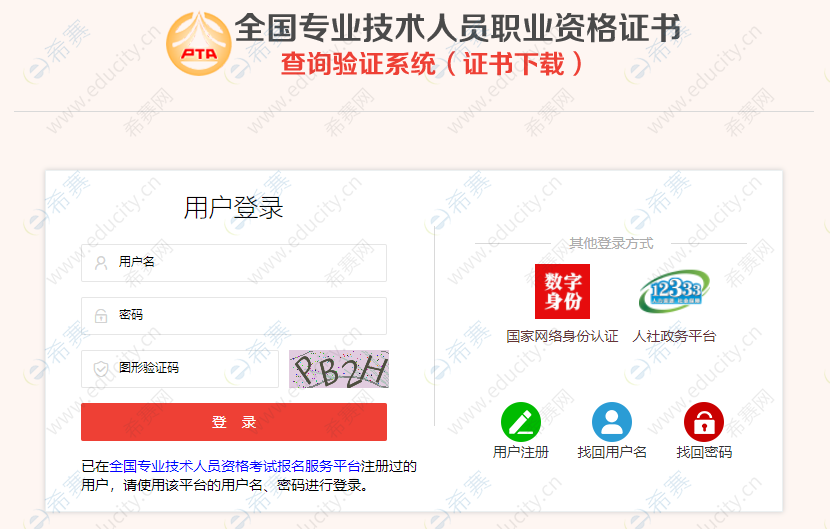Open the 12333 platform logo
The height and width of the screenshot is (529, 830).
674,291
